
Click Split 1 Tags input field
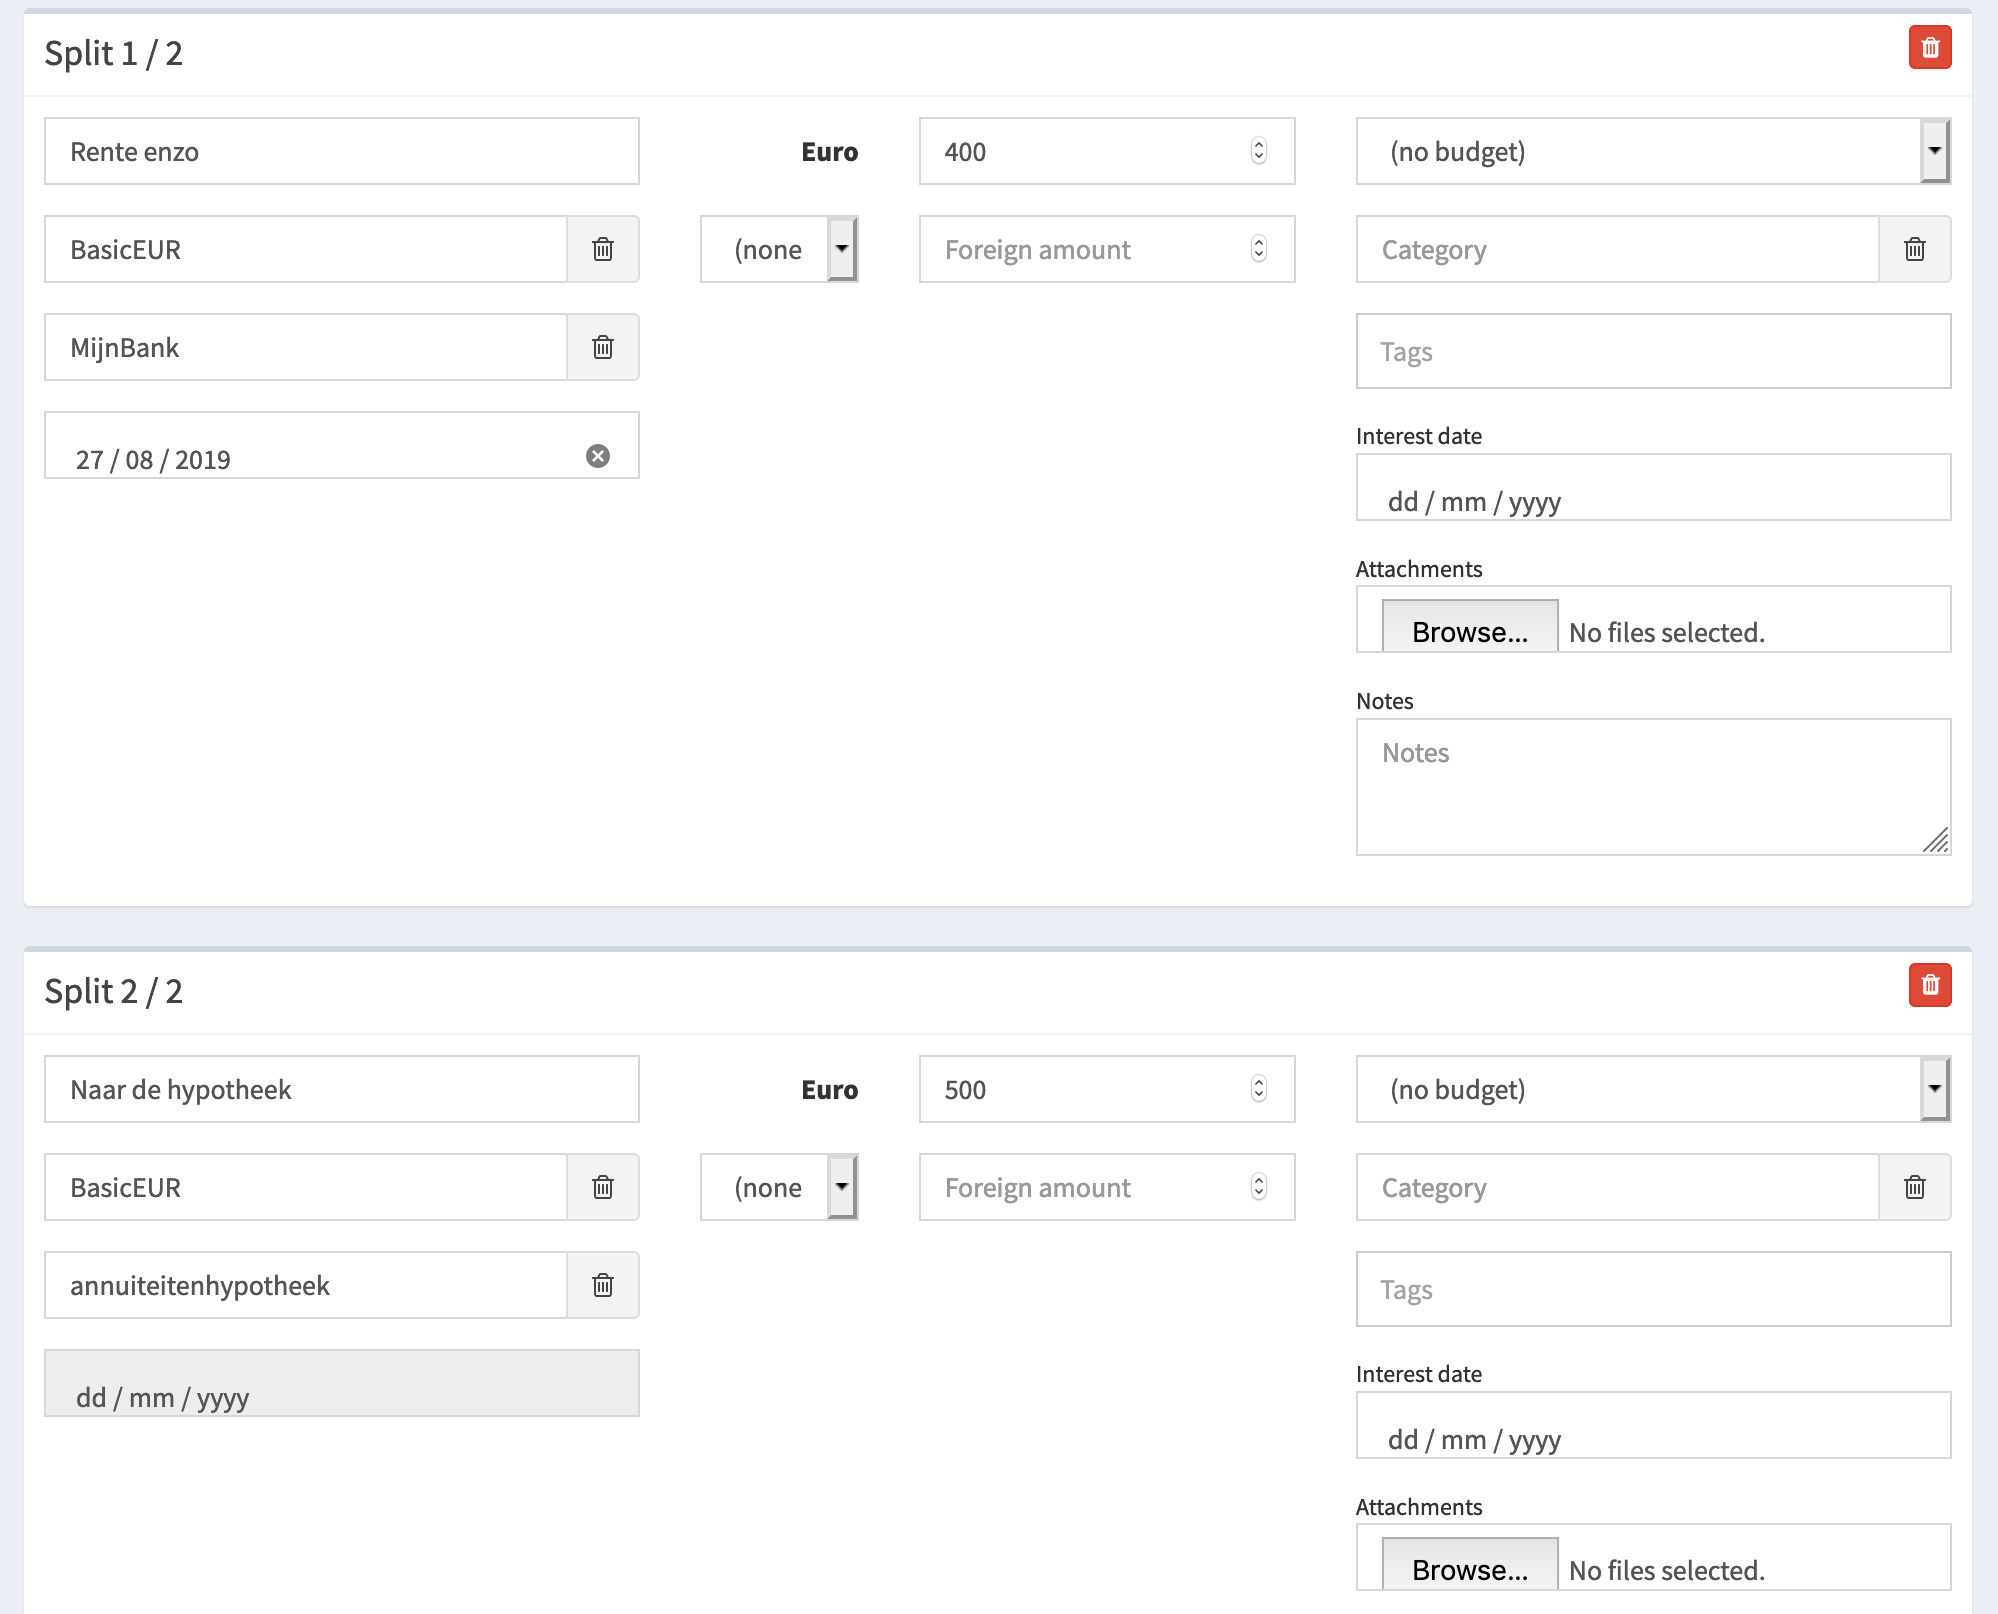1652,351
